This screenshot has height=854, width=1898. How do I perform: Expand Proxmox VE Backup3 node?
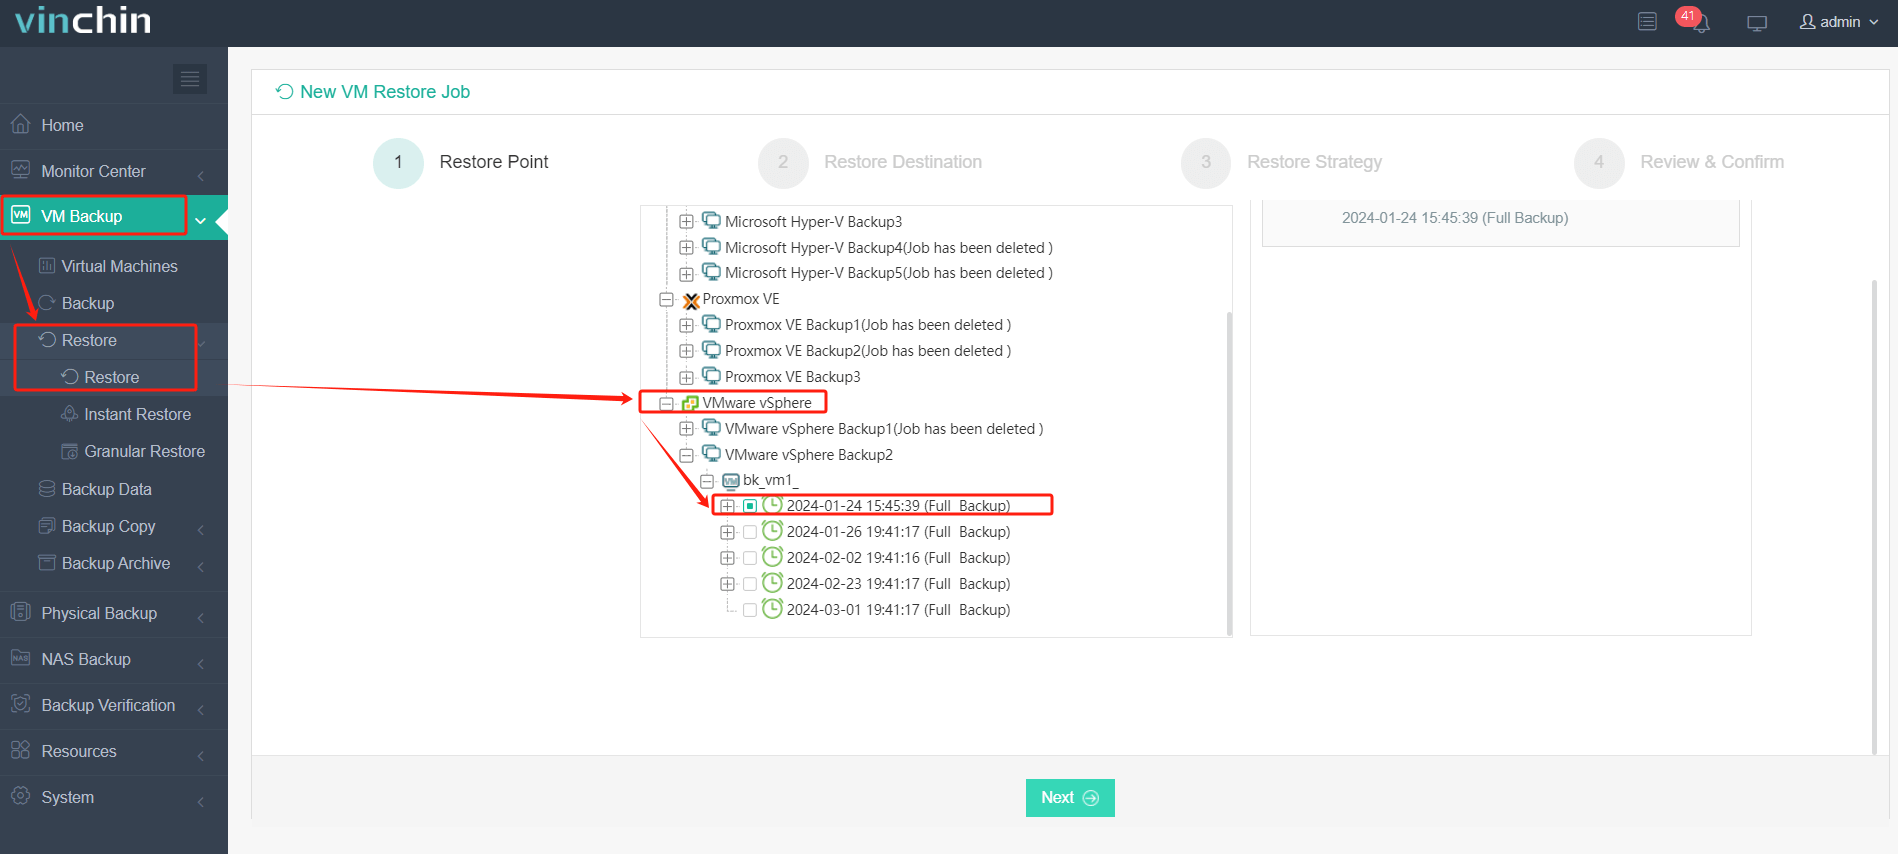[x=686, y=377]
